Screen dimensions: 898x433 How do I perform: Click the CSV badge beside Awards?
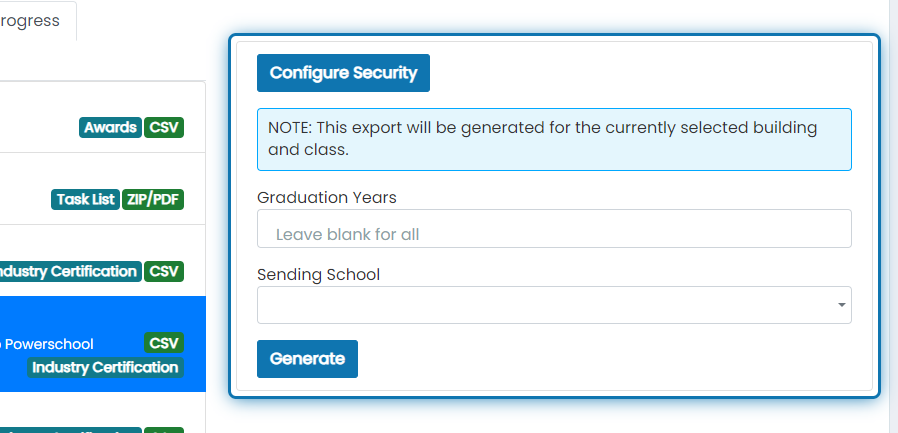[x=164, y=128]
